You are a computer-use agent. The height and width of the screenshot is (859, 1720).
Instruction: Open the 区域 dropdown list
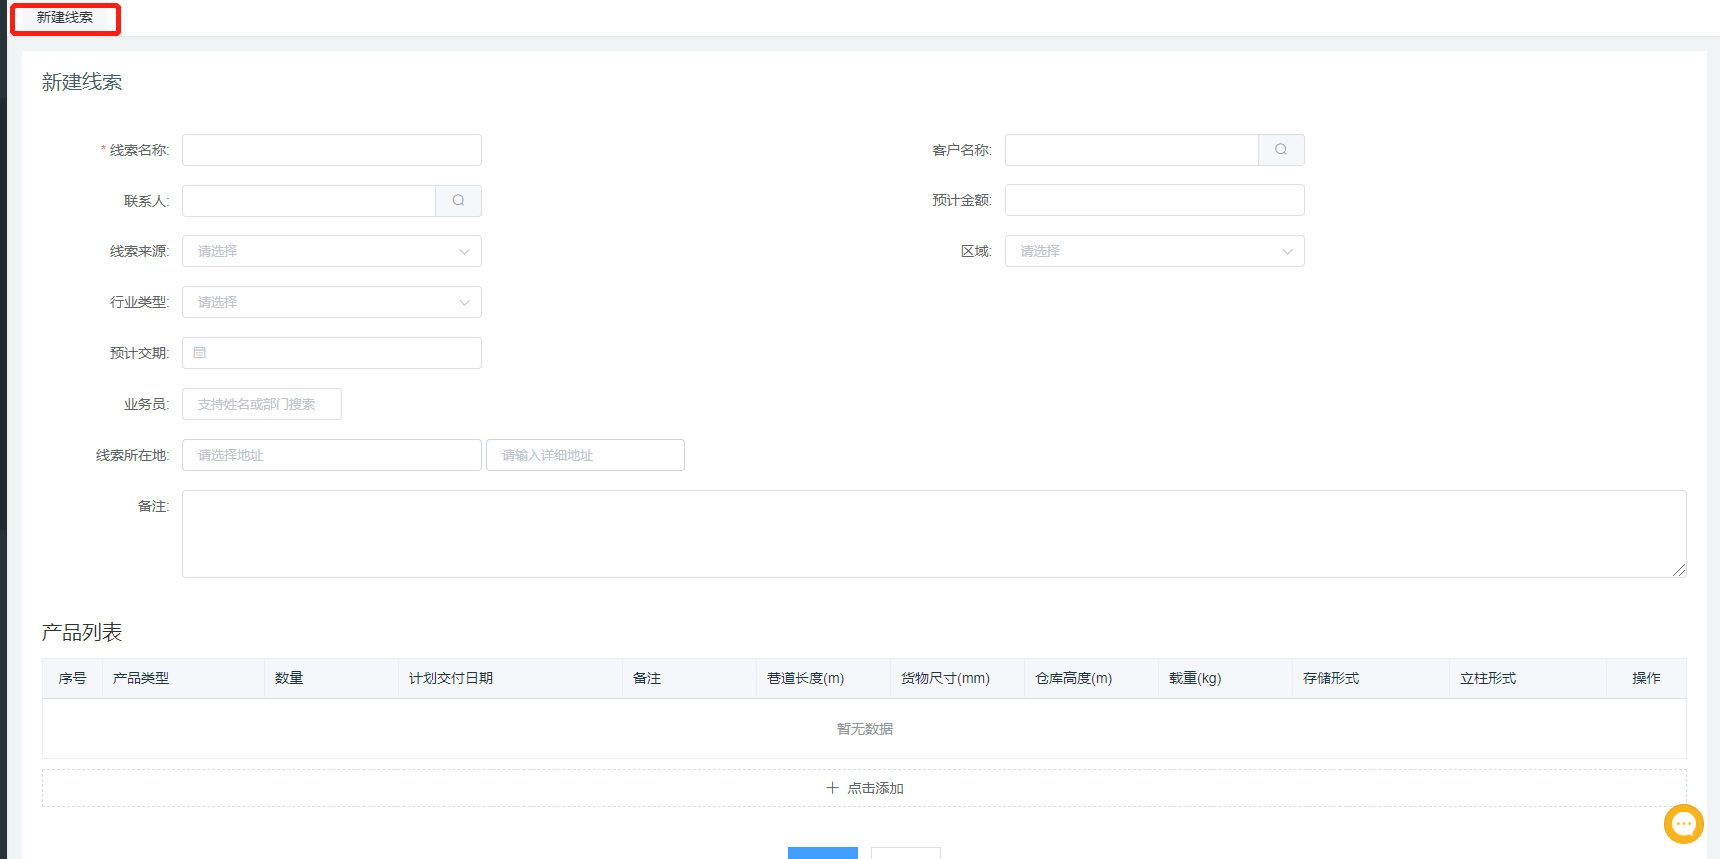[x=1154, y=252]
